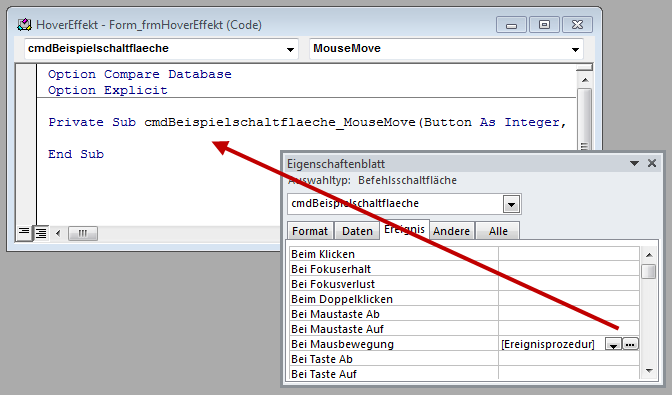Close the HoverEffekt code window
Viewport: 672px width, 395px height.
577,25
